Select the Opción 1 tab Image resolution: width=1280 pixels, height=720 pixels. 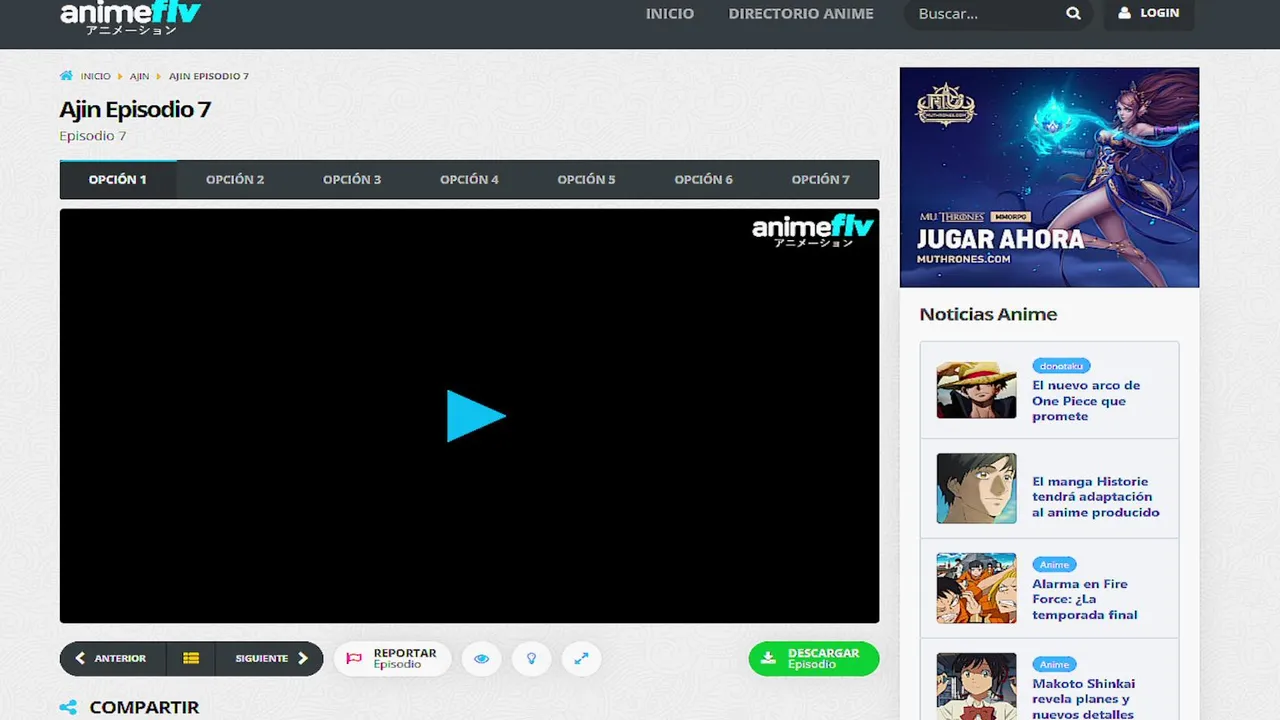(x=118, y=180)
